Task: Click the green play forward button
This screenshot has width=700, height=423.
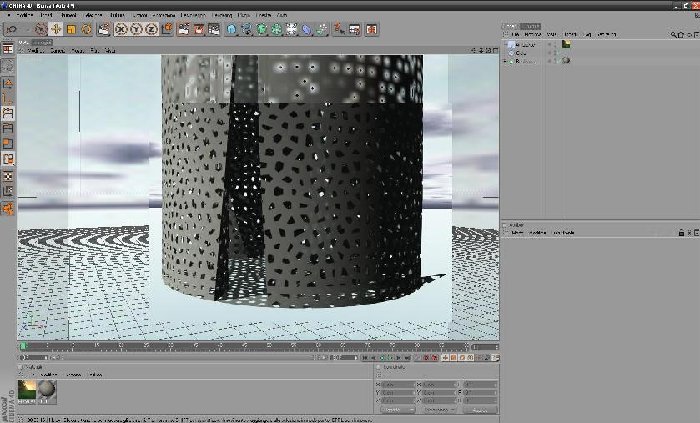Action: pyautogui.click(x=390, y=358)
